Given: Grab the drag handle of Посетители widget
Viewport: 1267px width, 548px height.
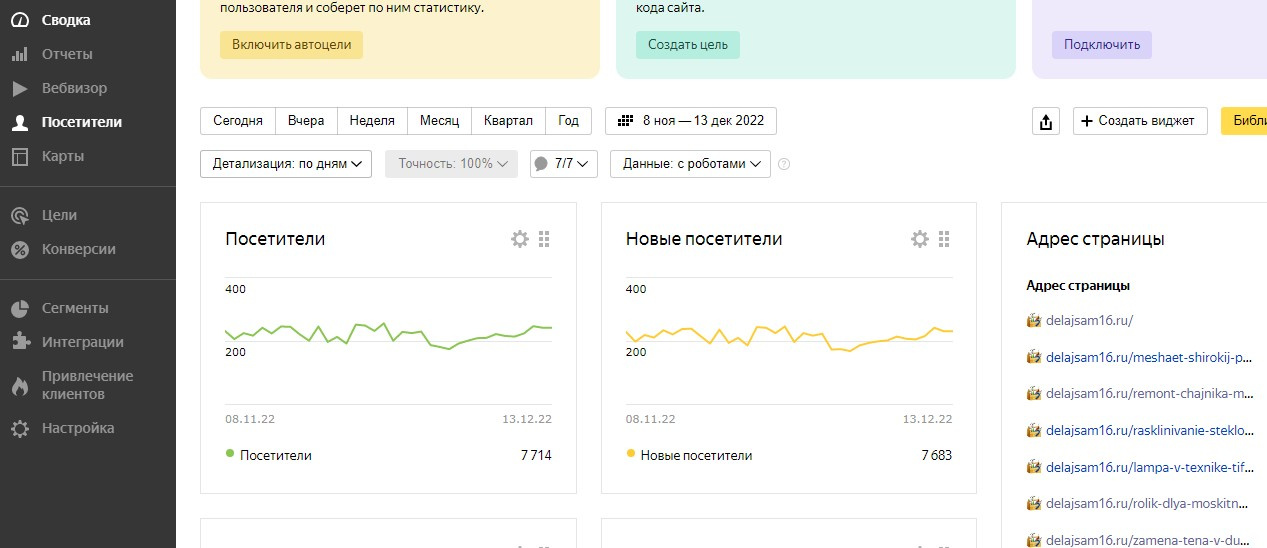Looking at the screenshot, I should 544,239.
